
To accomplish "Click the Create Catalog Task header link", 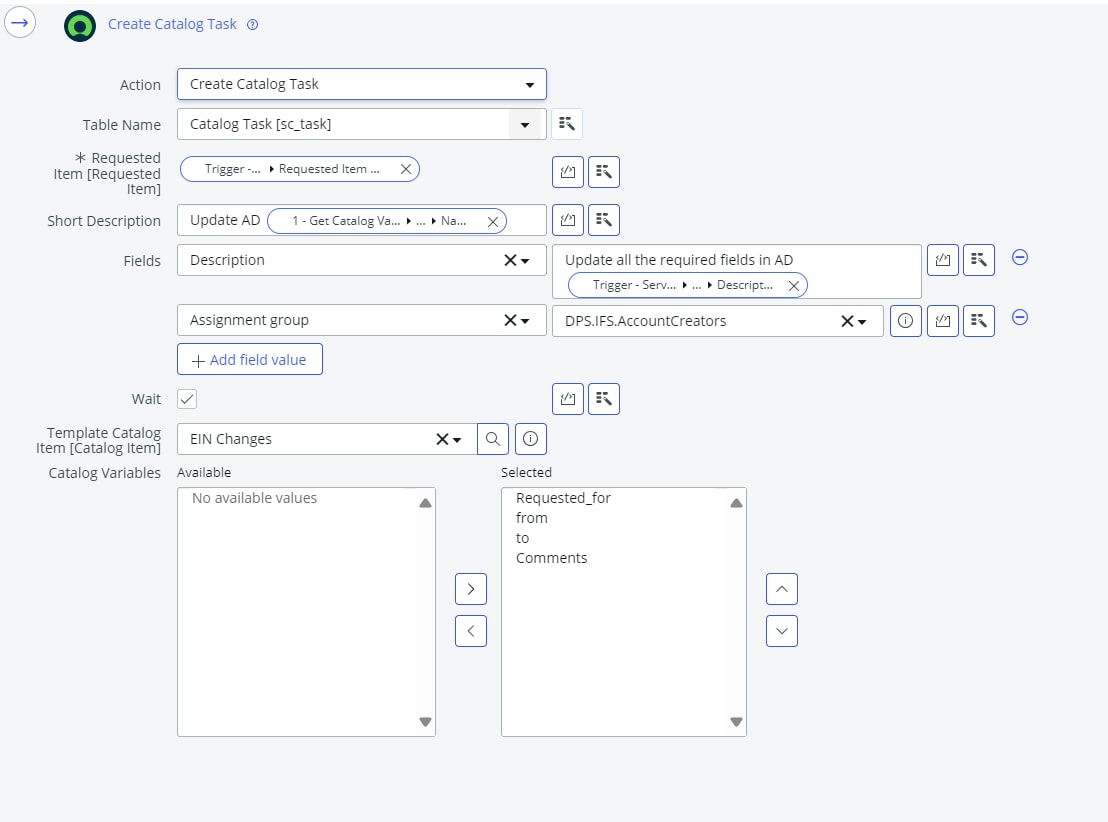I will pos(172,24).
